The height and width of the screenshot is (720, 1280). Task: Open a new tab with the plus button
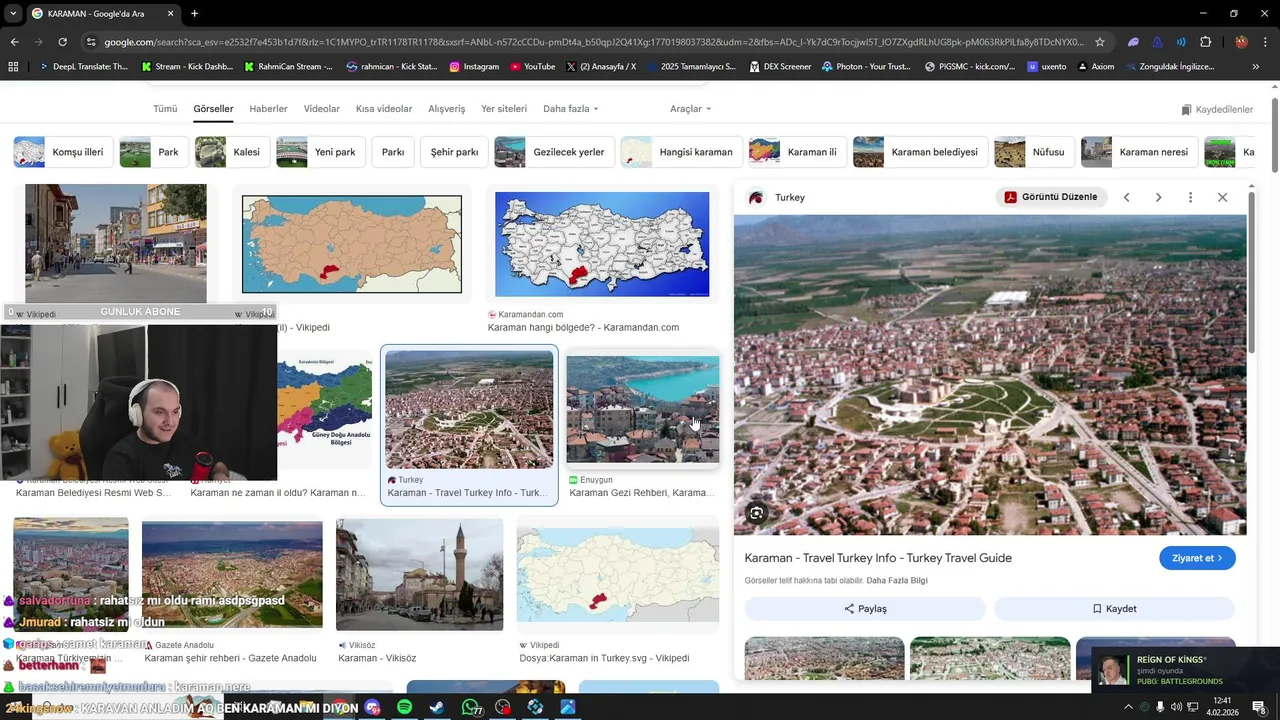point(194,14)
